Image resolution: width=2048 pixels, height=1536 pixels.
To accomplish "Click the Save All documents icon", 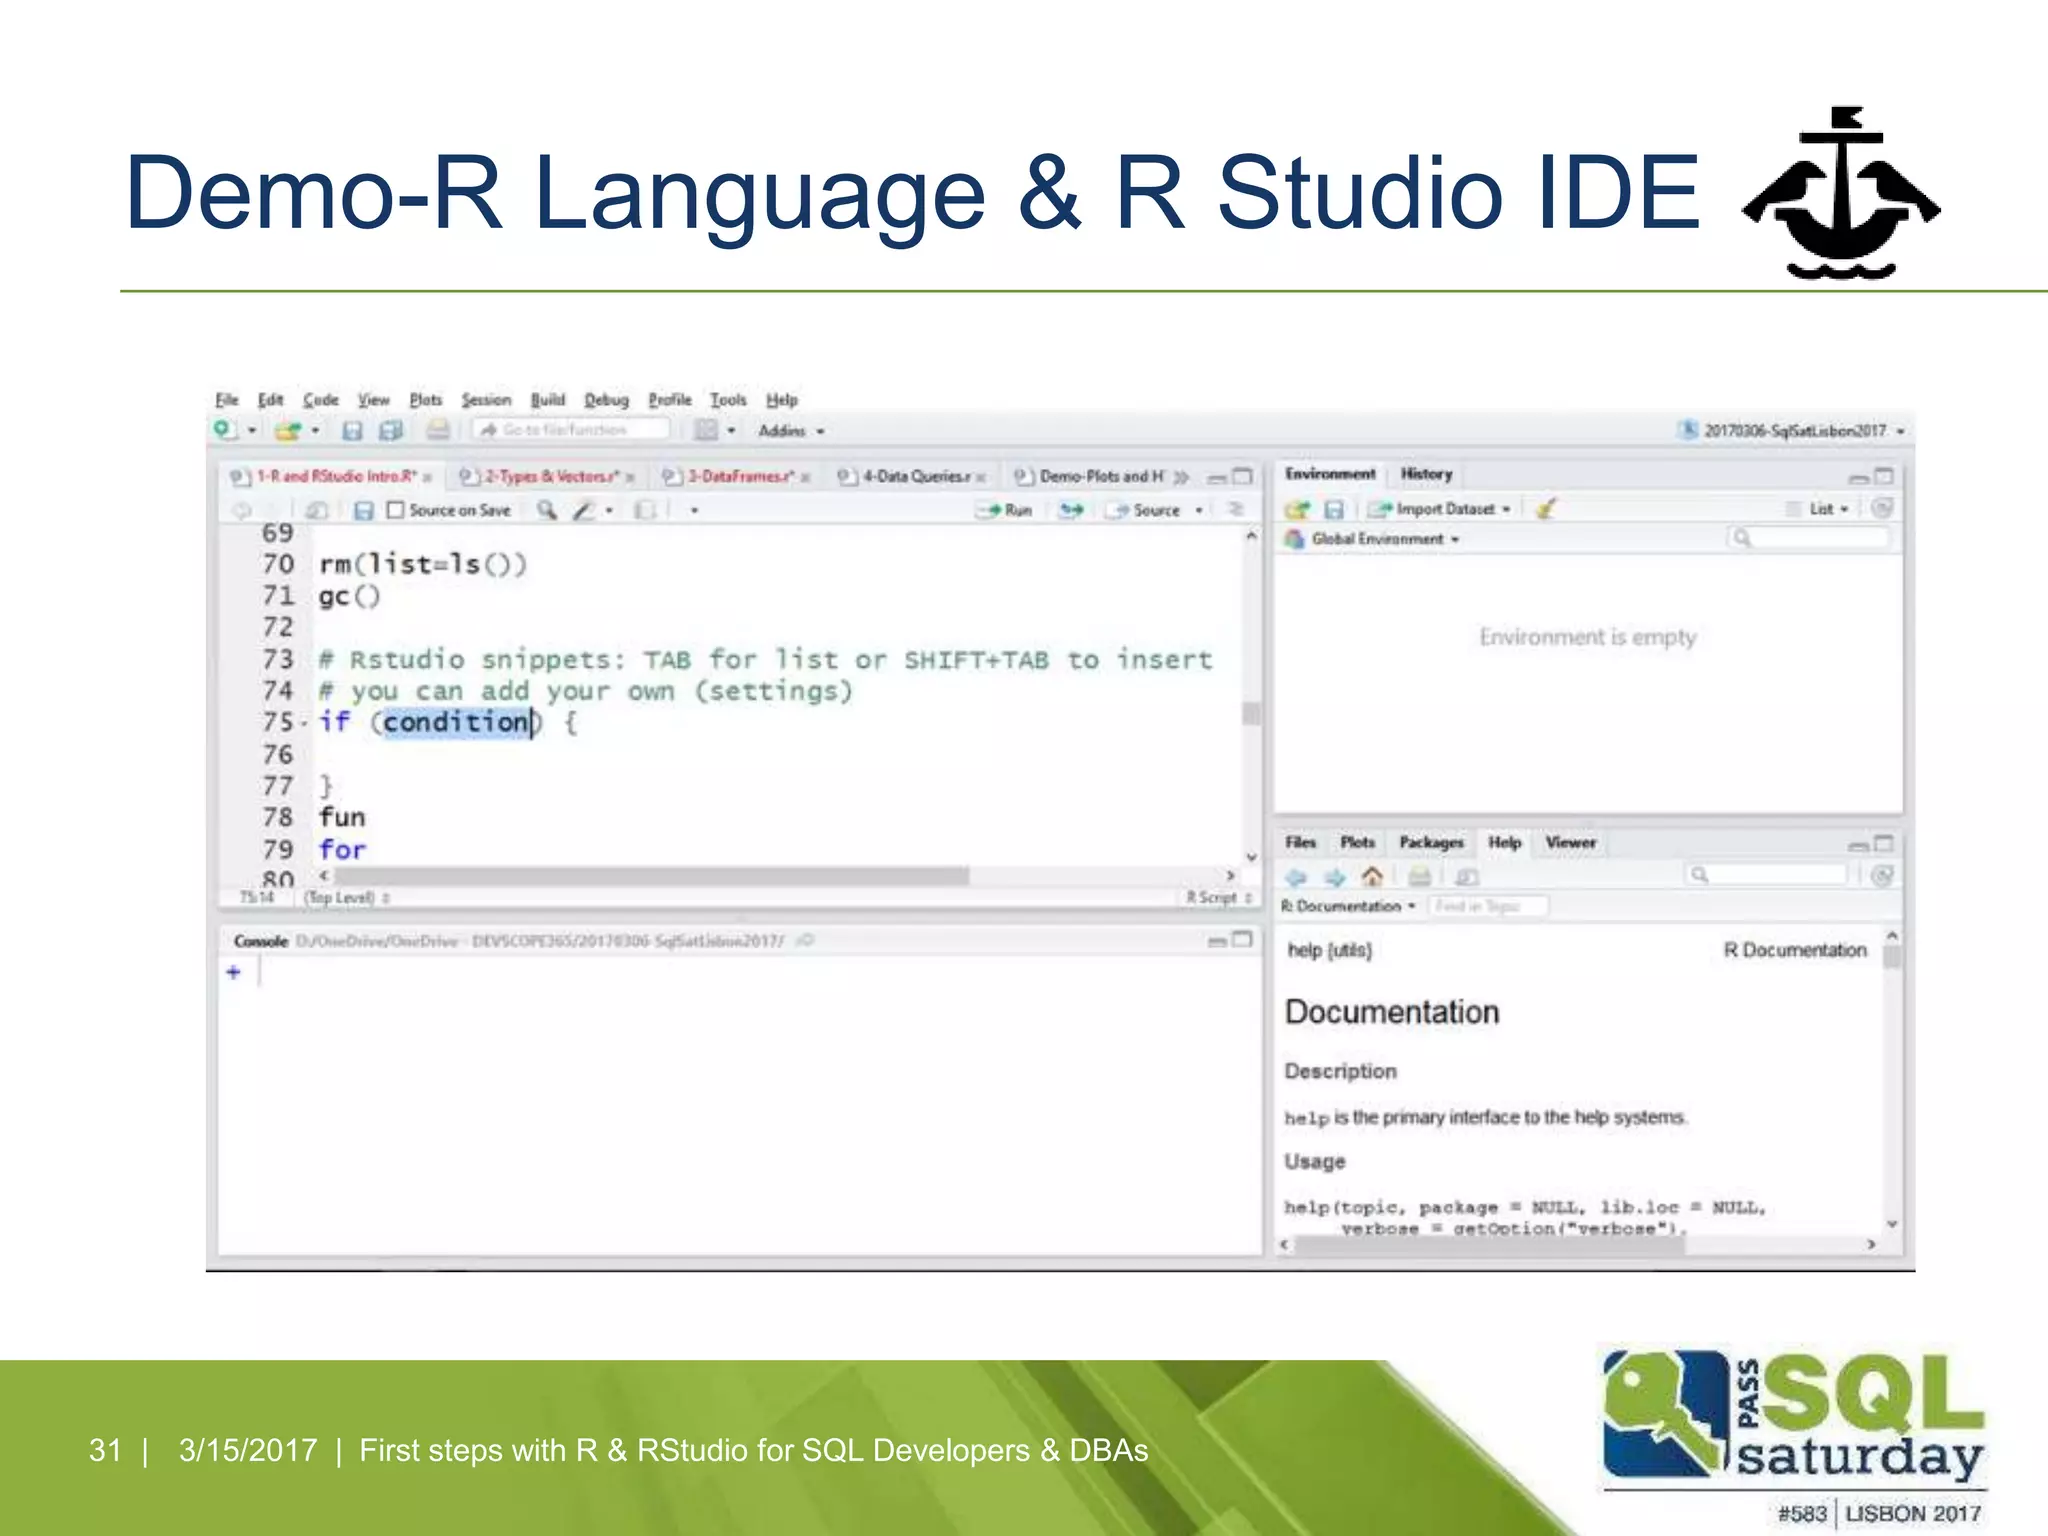I will click(x=391, y=431).
